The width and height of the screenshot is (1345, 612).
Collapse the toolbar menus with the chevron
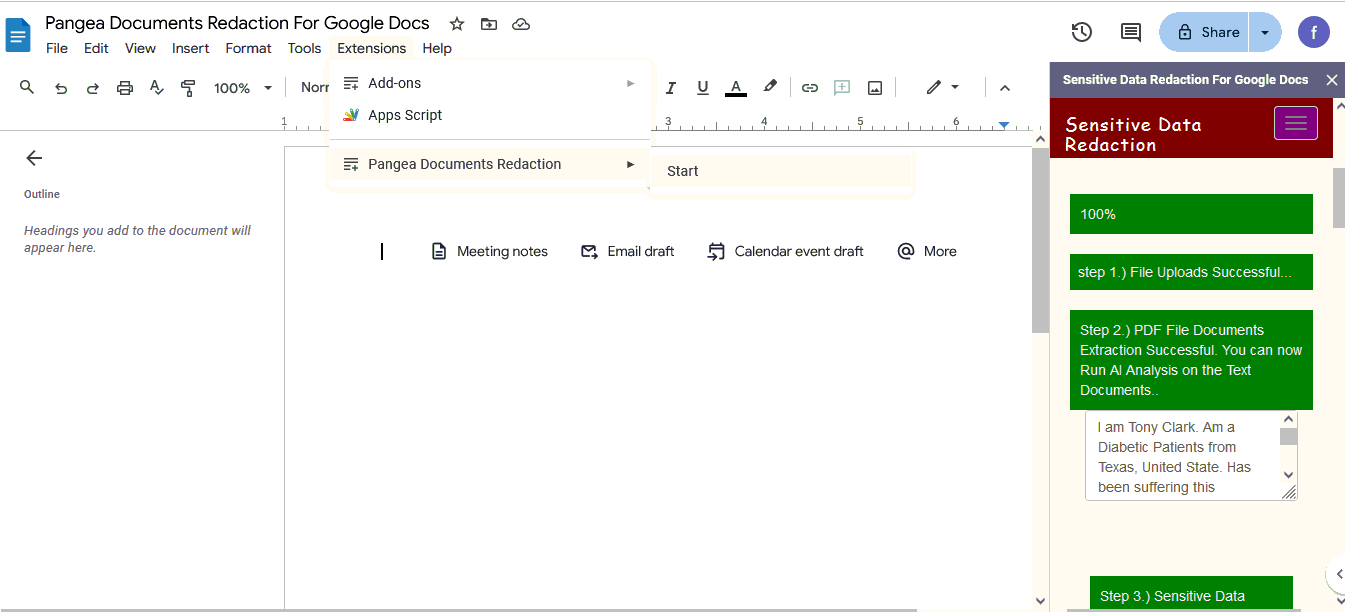pos(1005,88)
